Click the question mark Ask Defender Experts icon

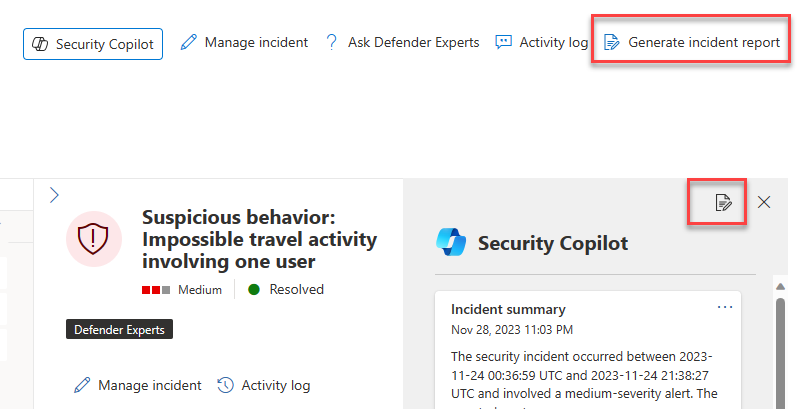pyautogui.click(x=332, y=42)
